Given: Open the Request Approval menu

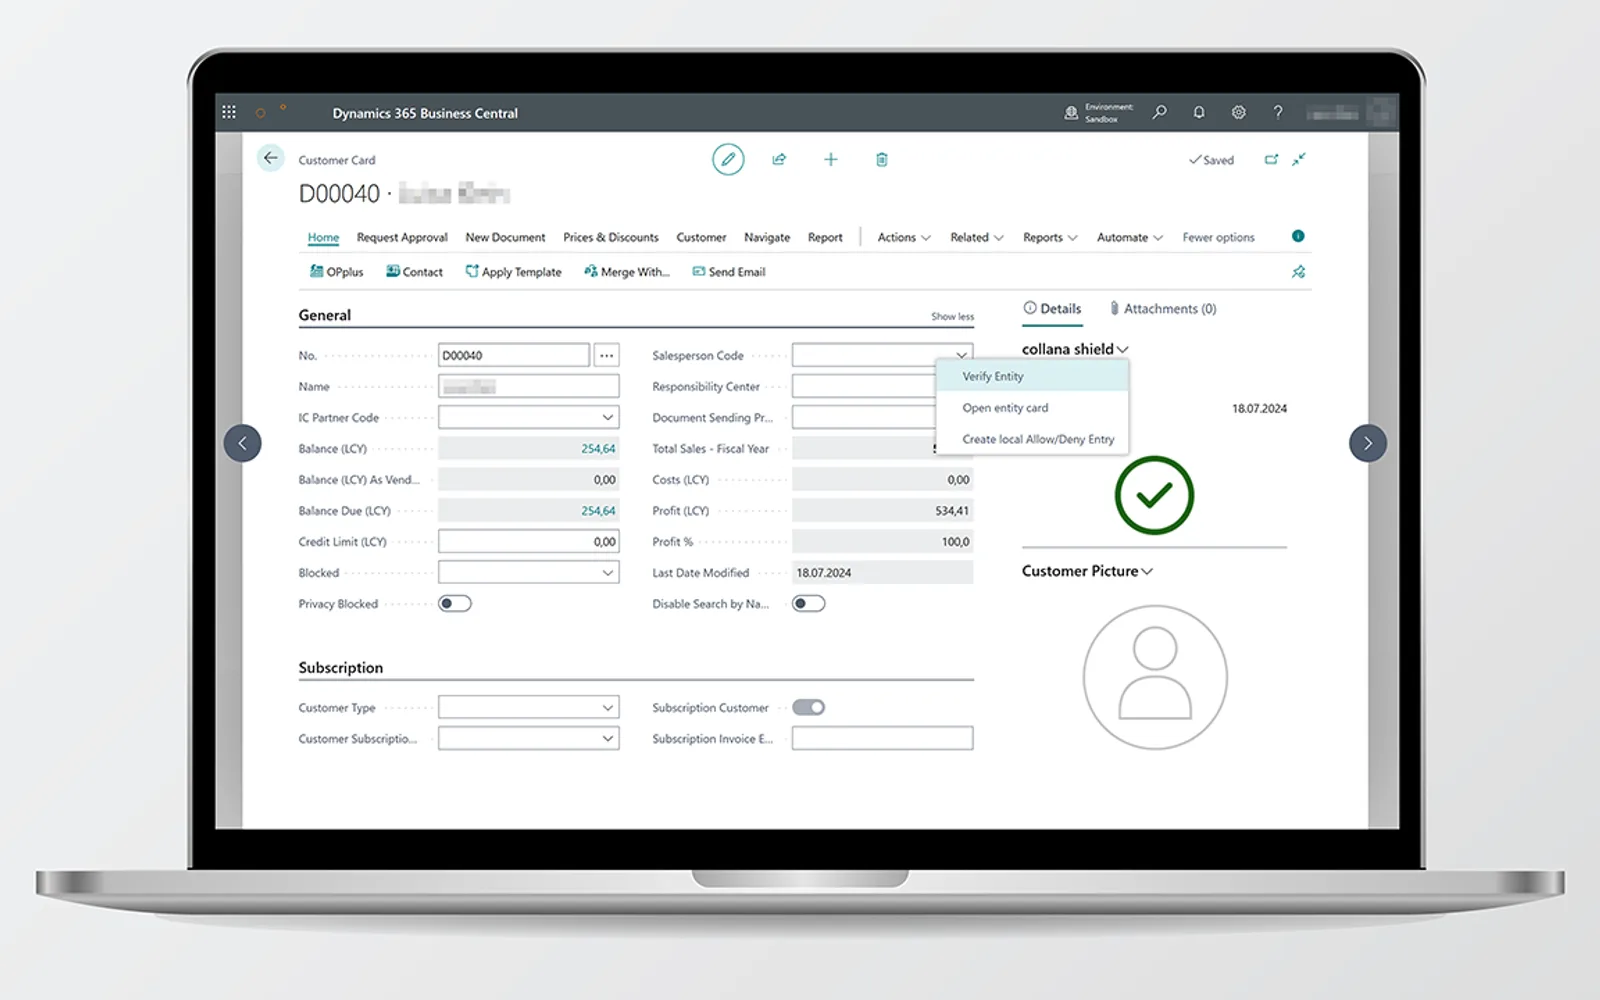Looking at the screenshot, I should [402, 237].
